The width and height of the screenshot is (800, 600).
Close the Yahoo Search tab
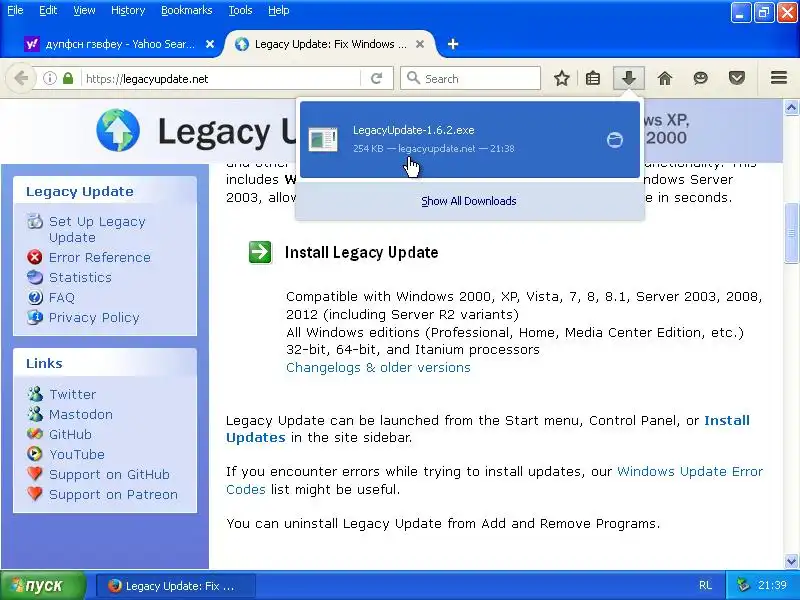[210, 44]
